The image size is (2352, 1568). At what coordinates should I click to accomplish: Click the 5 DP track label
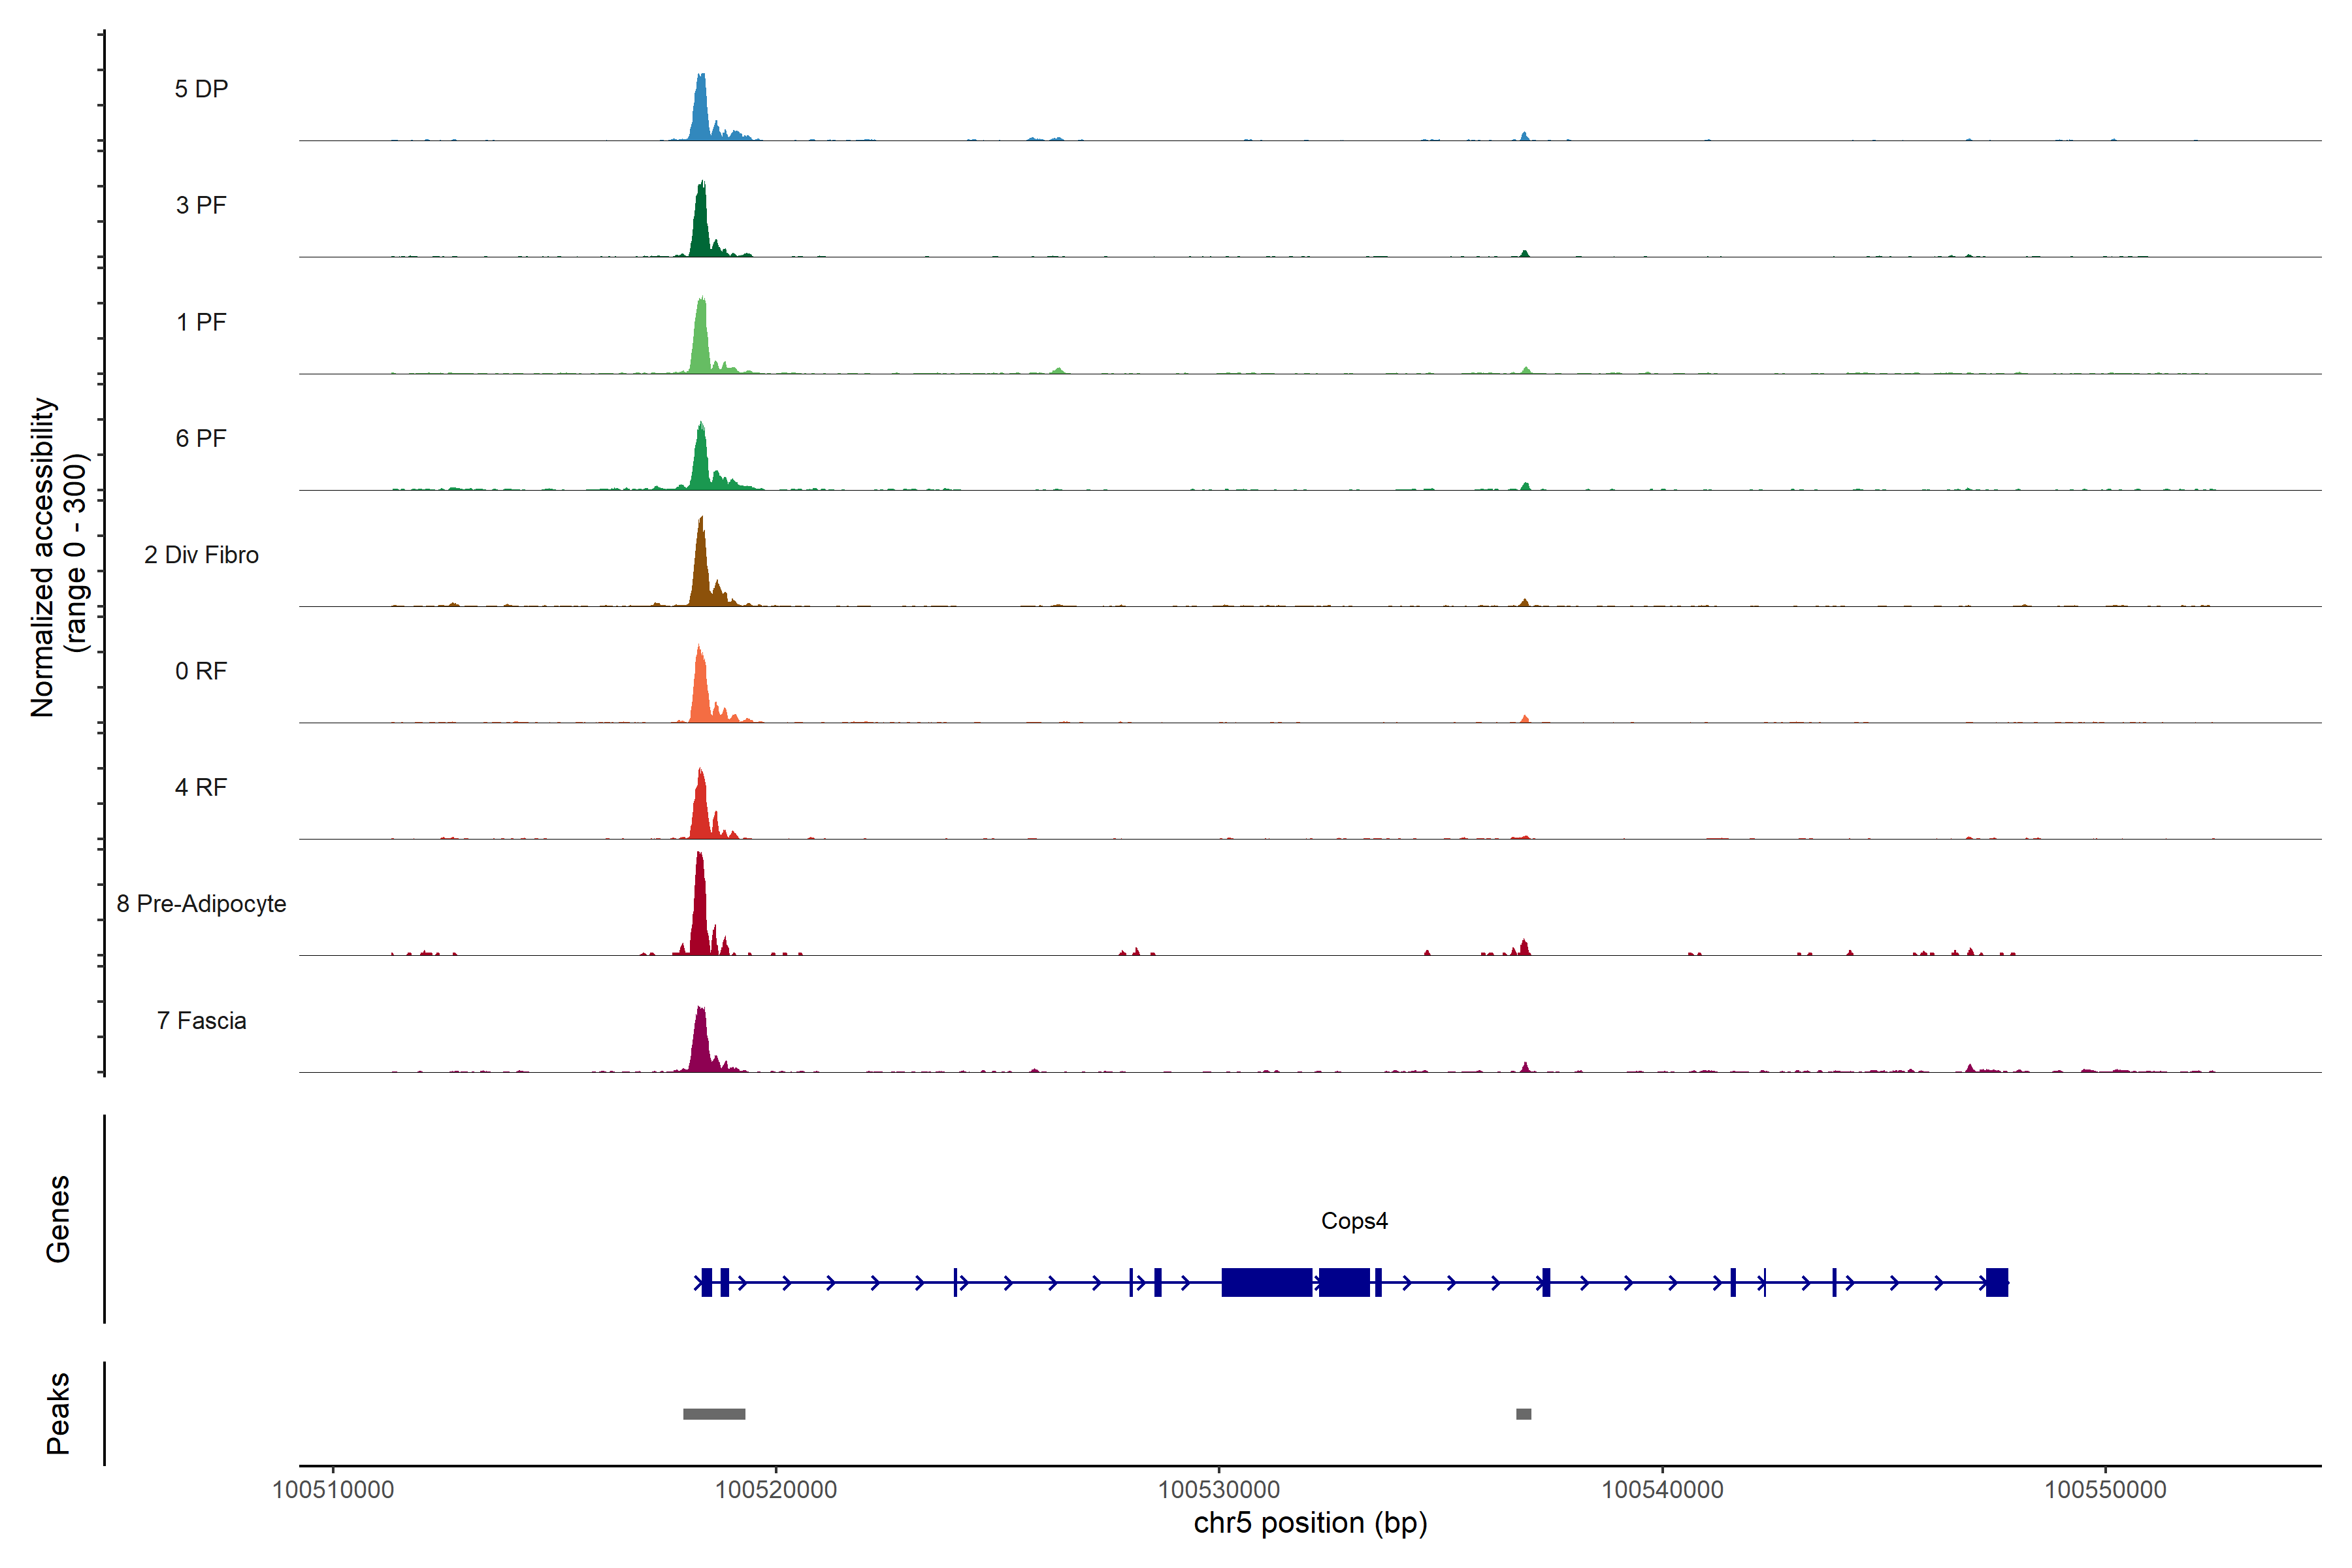[x=201, y=89]
